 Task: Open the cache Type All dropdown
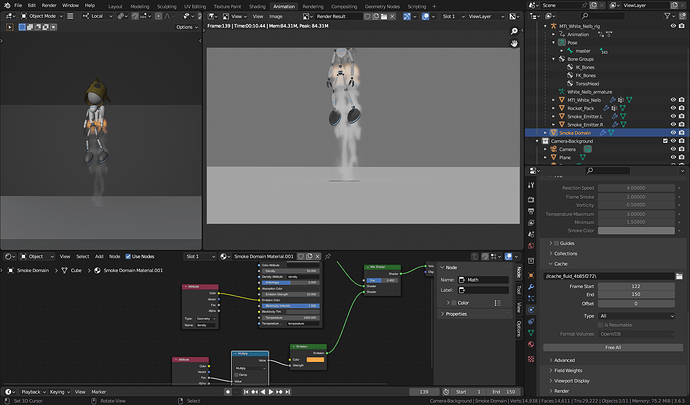click(x=636, y=316)
